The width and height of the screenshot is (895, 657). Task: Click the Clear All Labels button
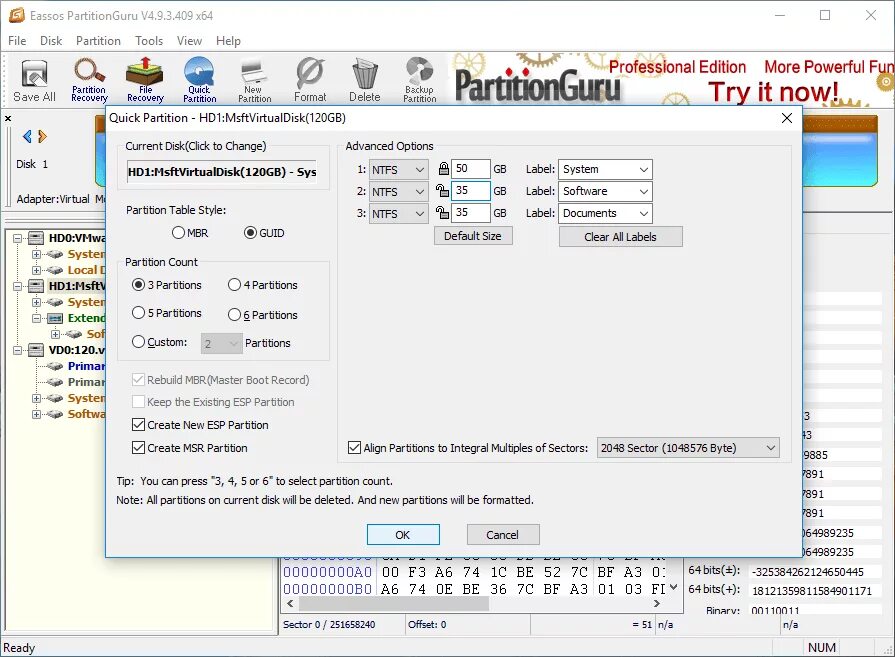620,237
